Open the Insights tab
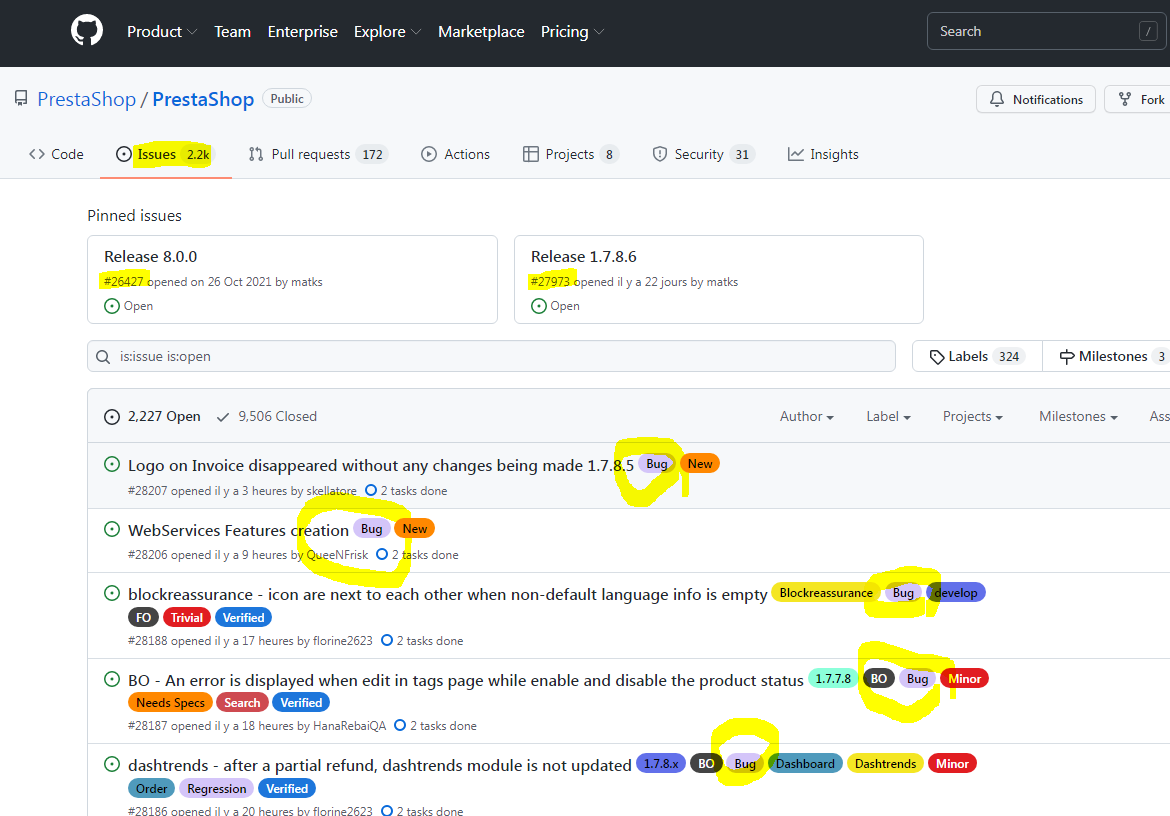 (823, 154)
